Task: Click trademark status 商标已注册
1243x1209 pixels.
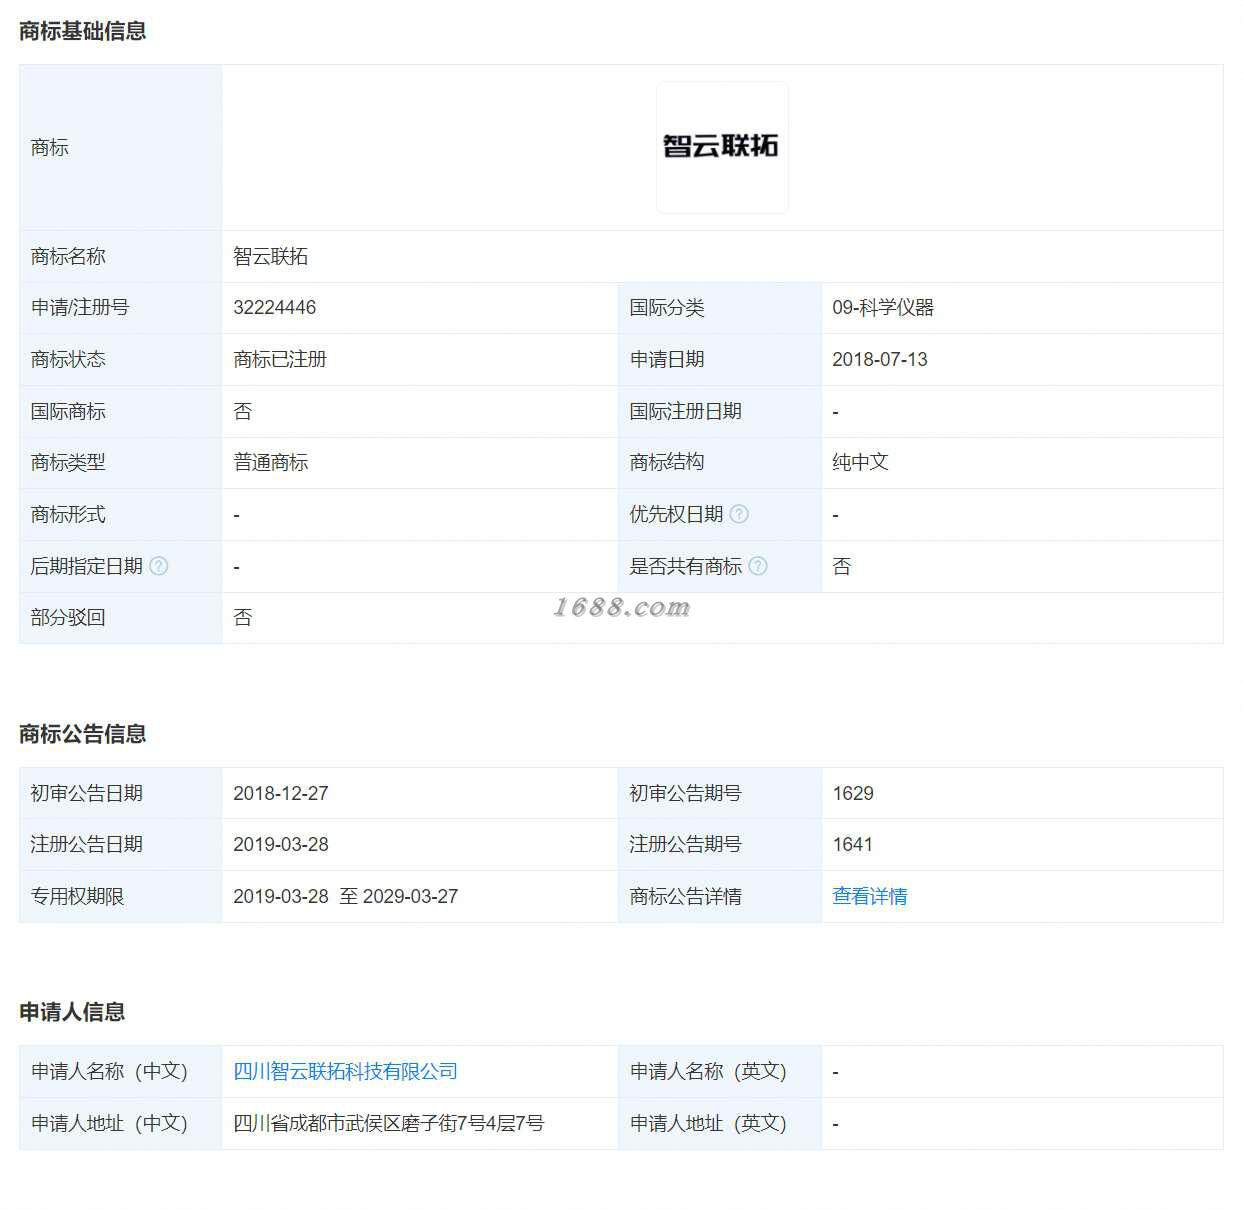Action: (280, 359)
